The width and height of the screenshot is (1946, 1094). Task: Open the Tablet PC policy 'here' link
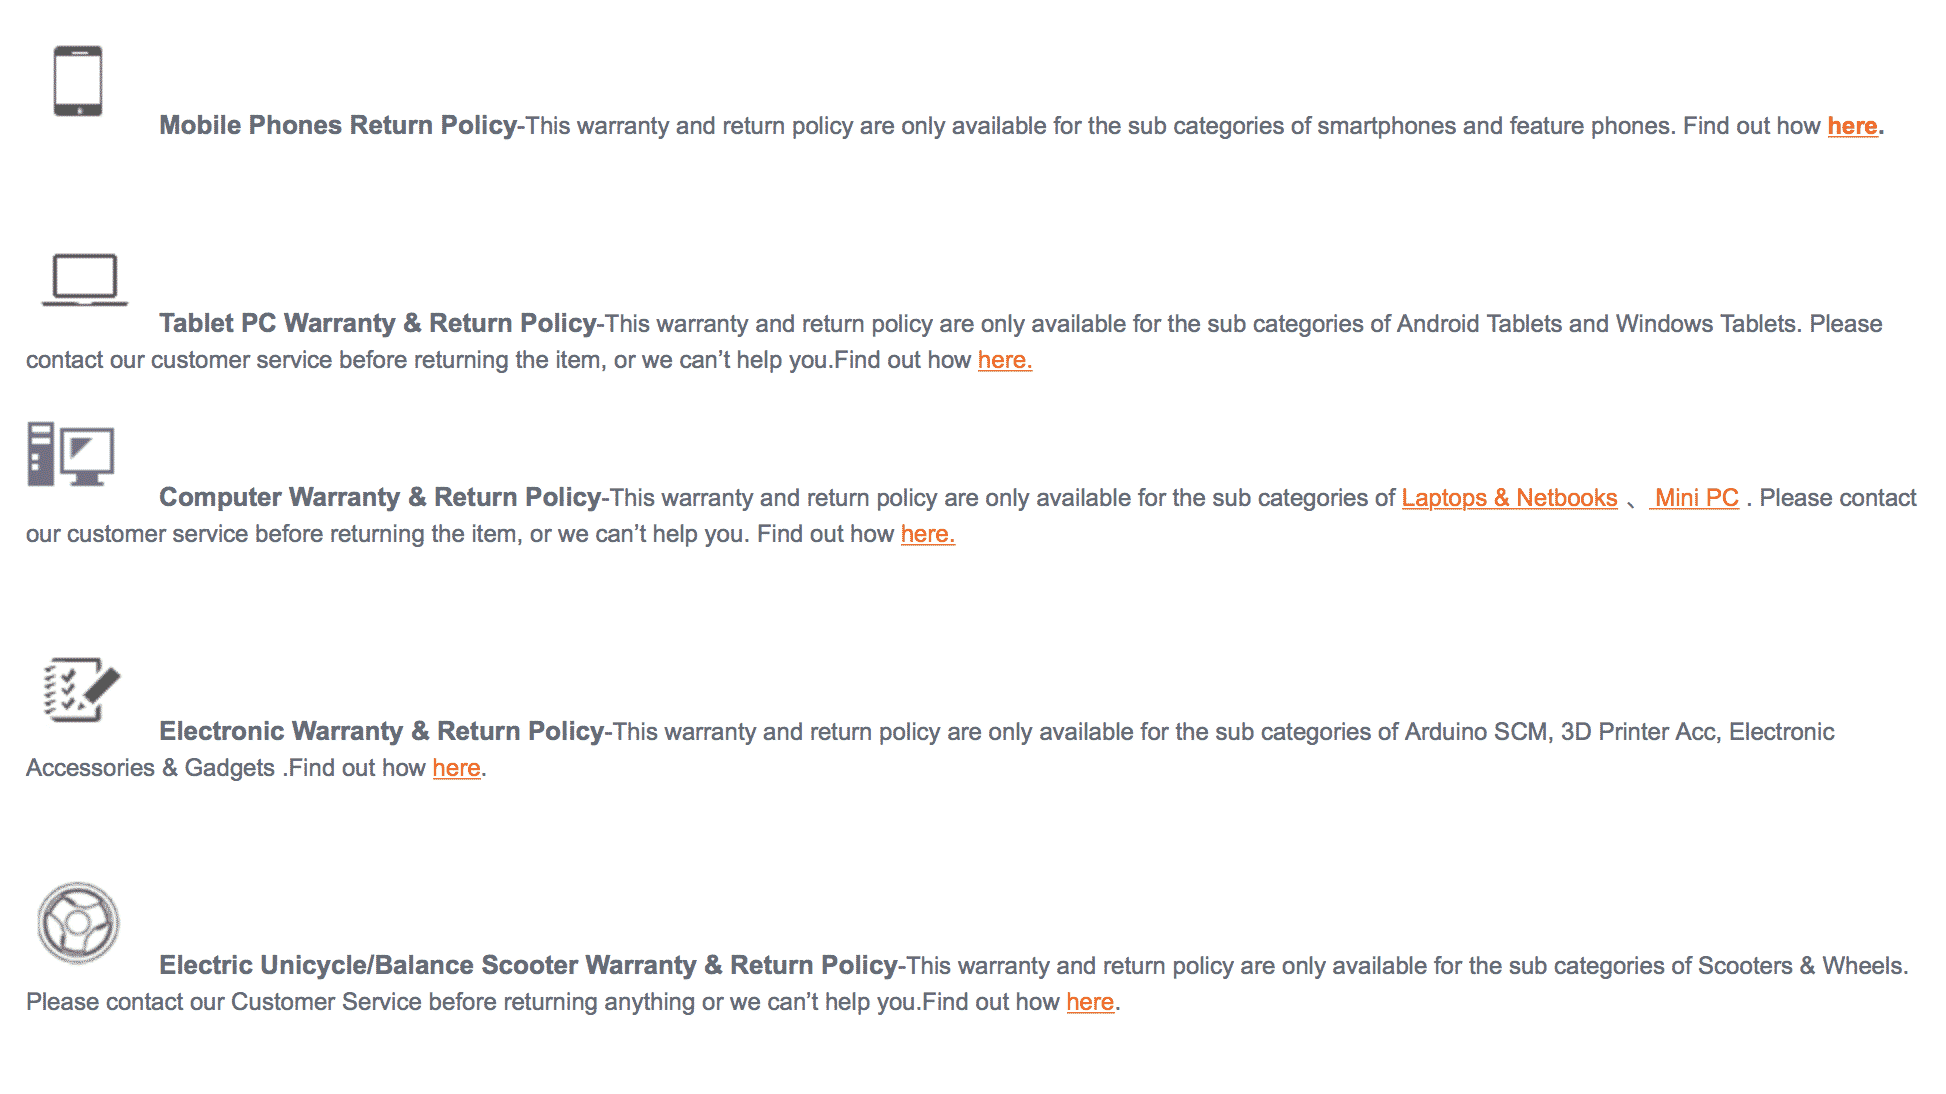1004,360
